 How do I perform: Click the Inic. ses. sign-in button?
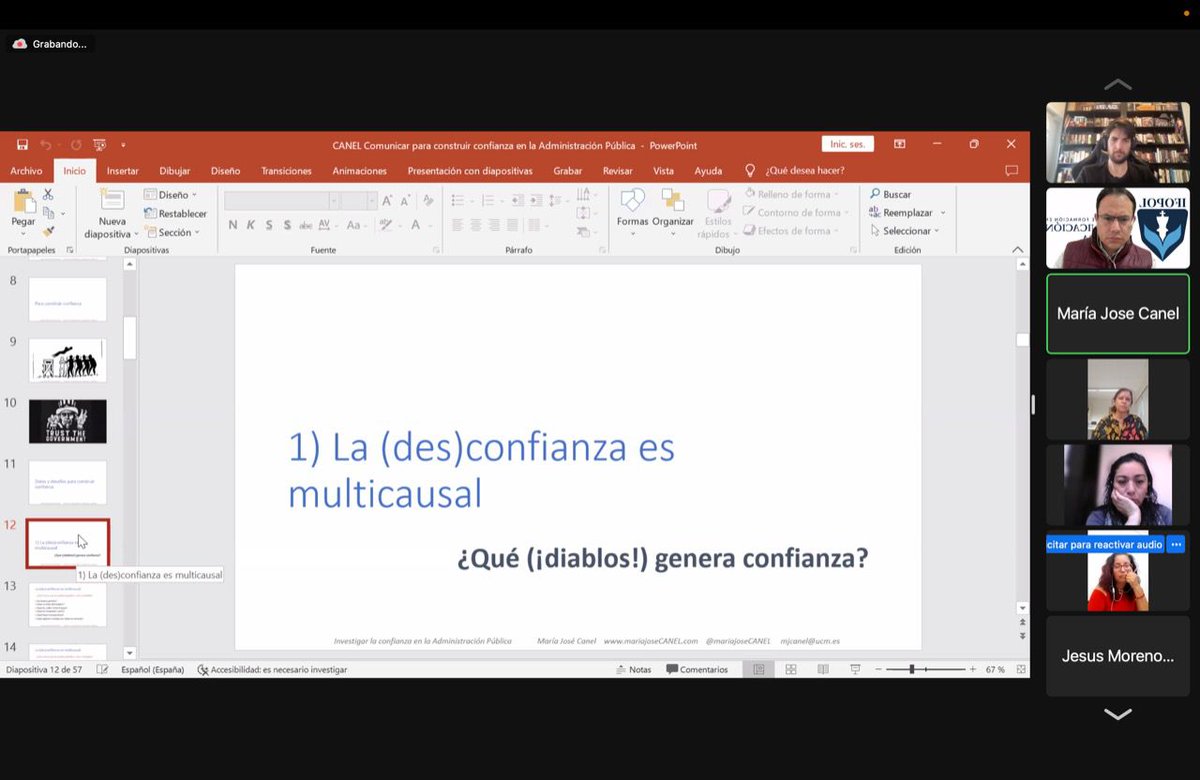pos(848,145)
